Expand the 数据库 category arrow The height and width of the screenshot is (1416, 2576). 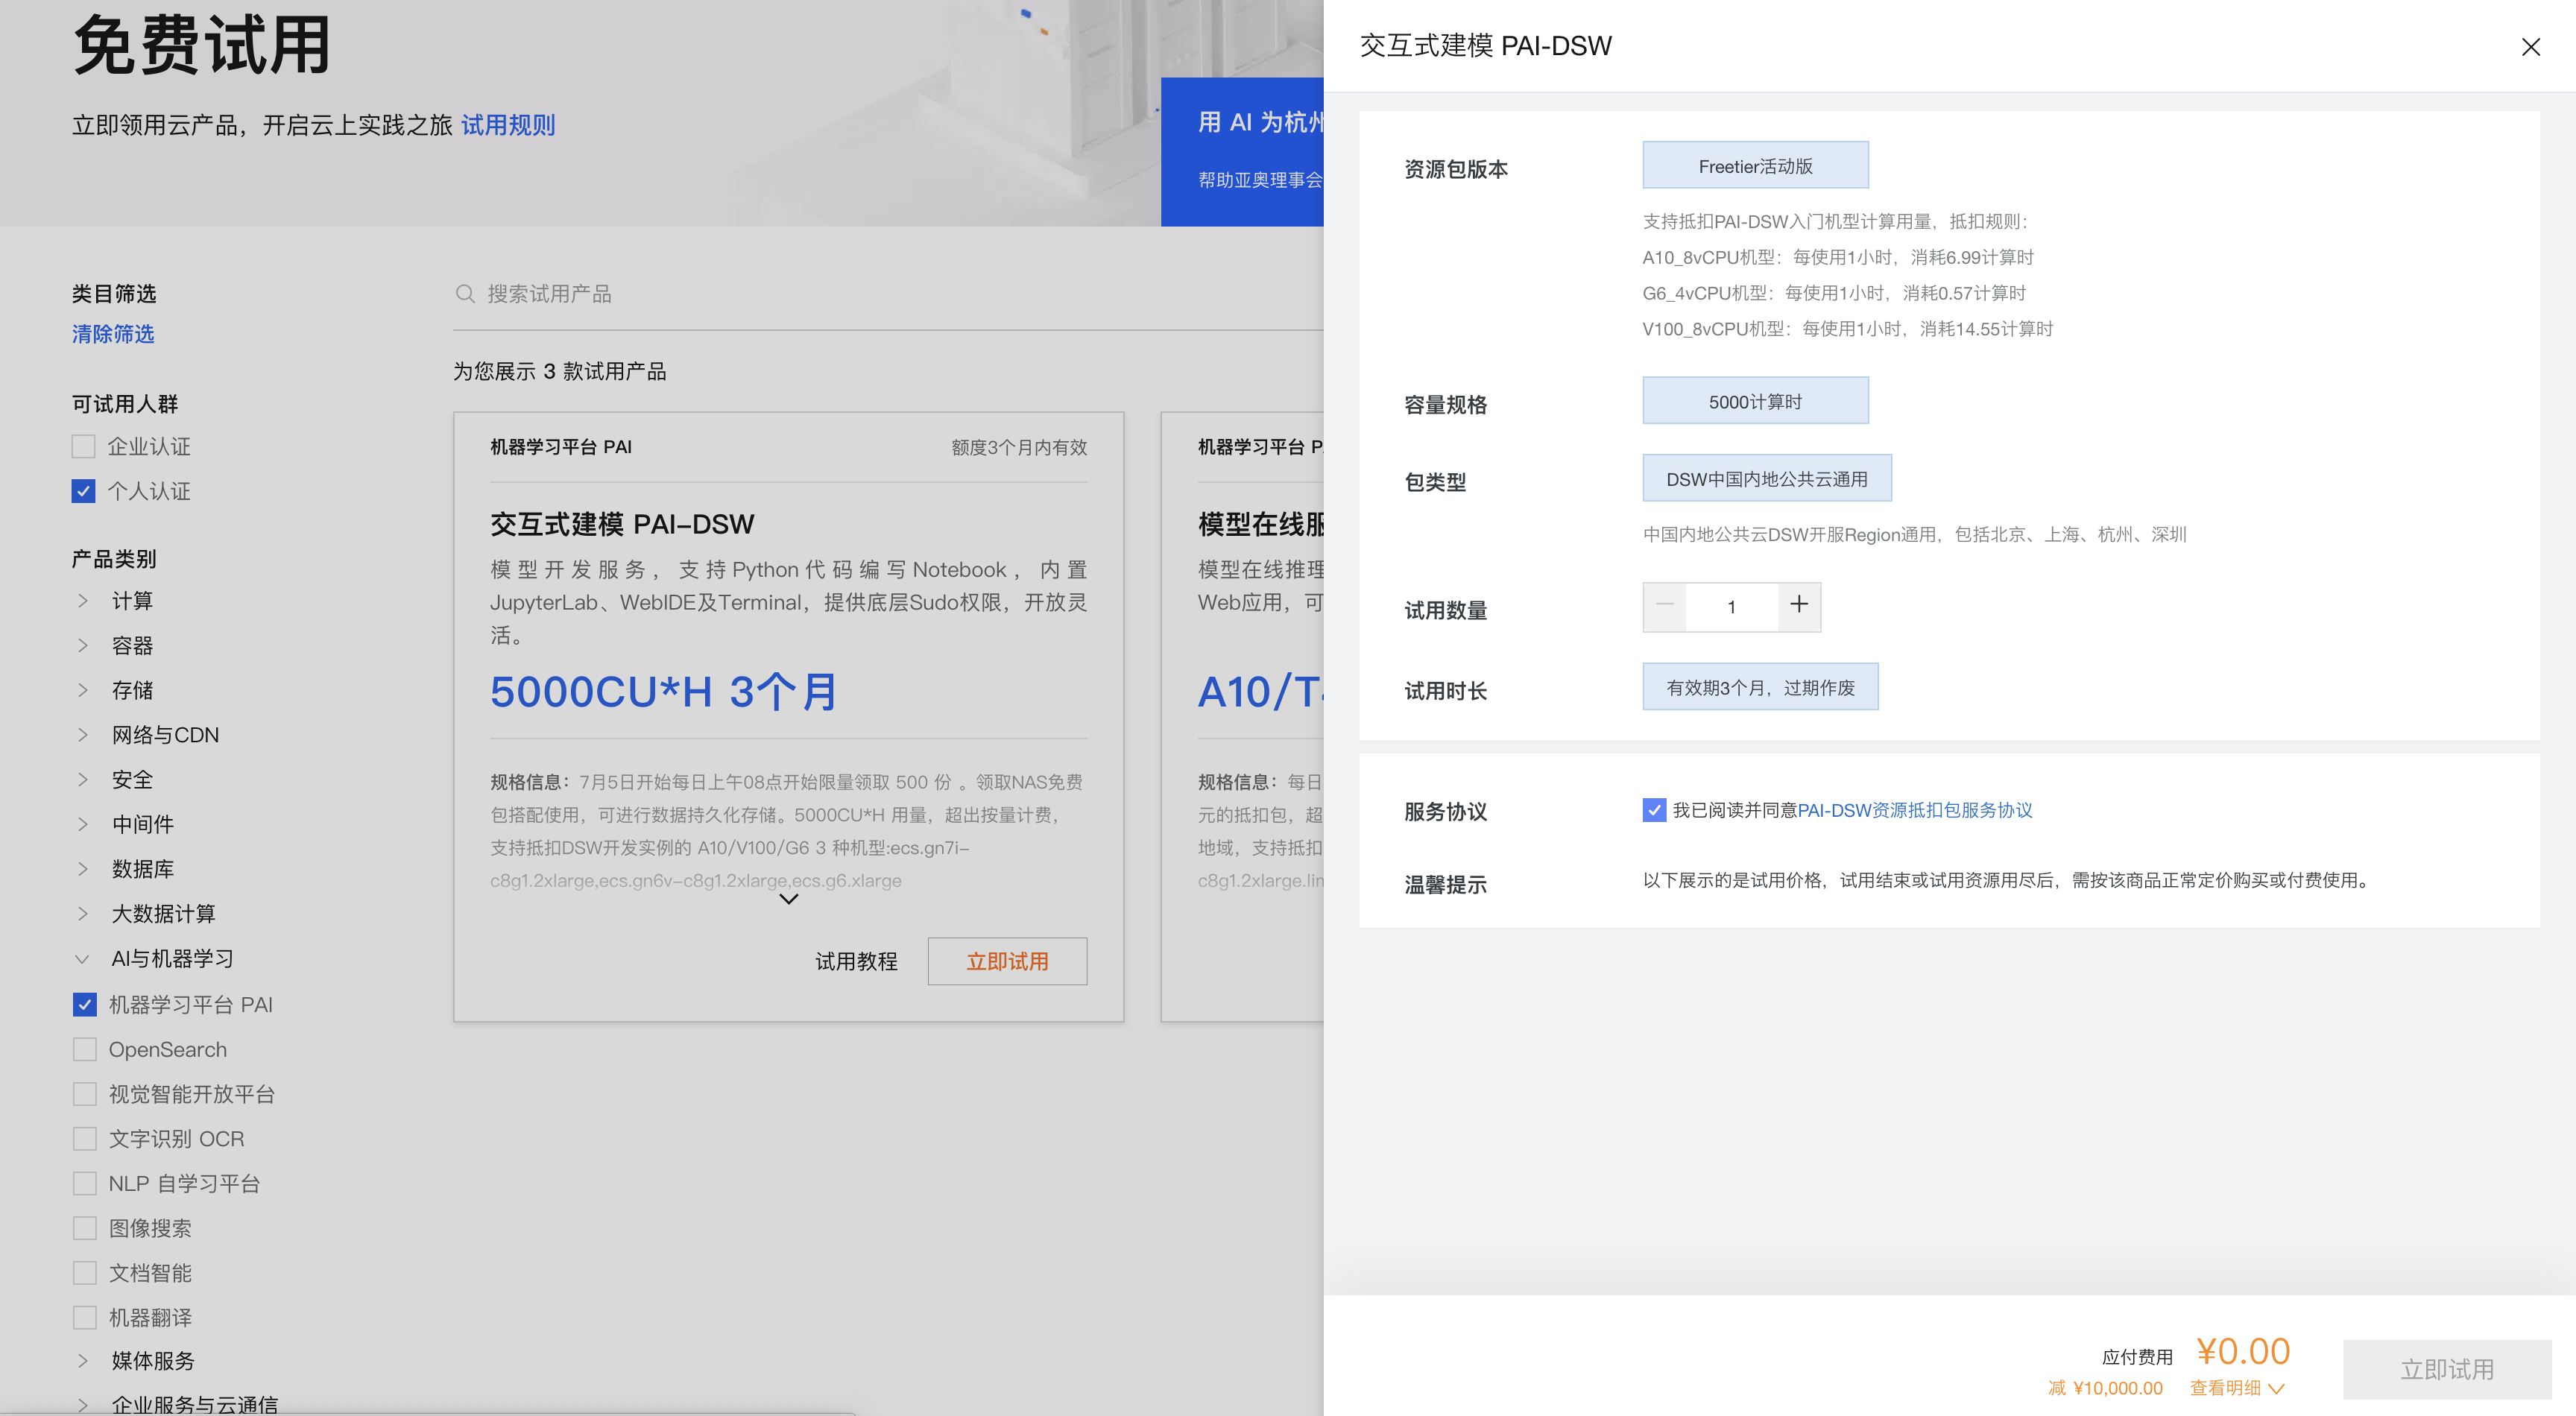[83, 869]
